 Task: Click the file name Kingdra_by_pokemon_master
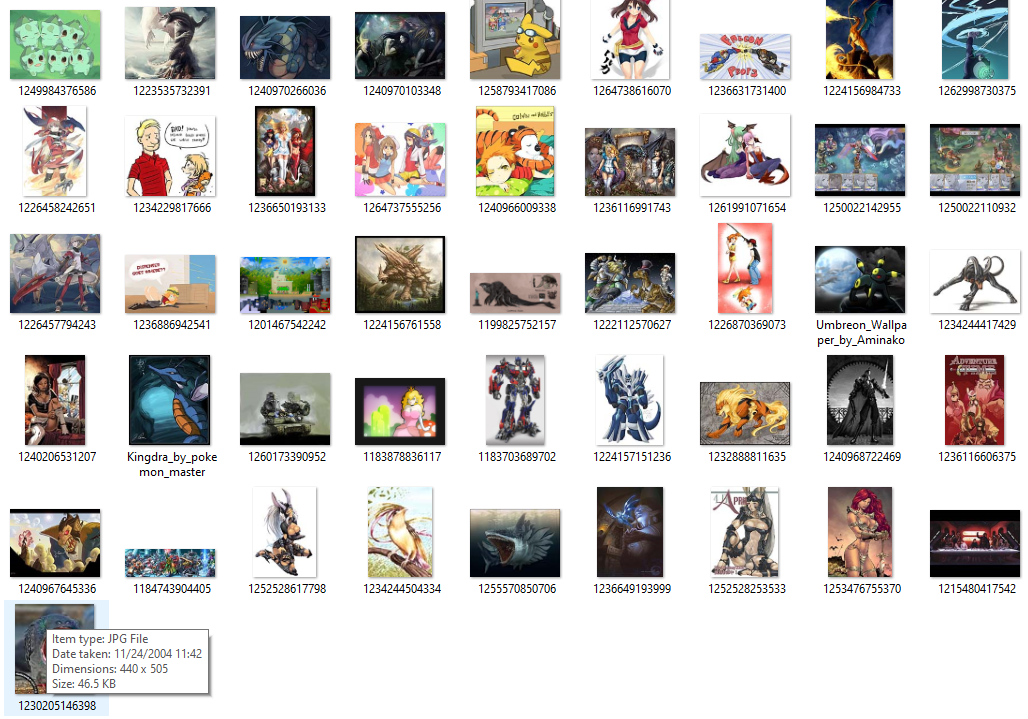click(172, 464)
